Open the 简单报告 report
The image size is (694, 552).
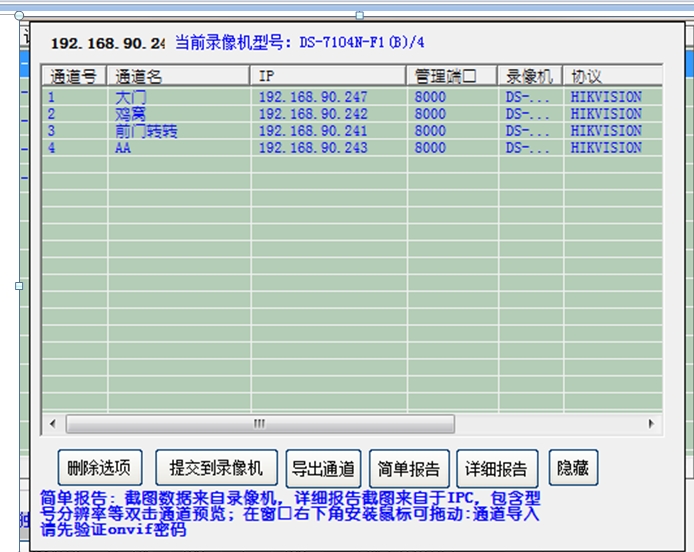pos(409,467)
